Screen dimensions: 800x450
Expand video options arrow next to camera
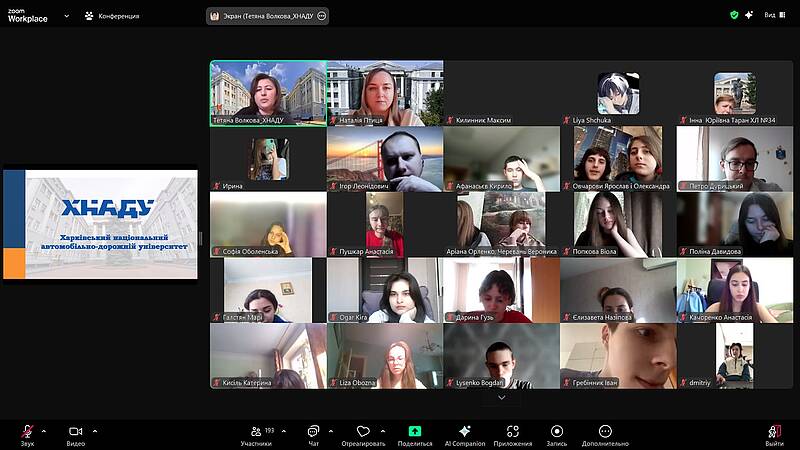(x=95, y=431)
